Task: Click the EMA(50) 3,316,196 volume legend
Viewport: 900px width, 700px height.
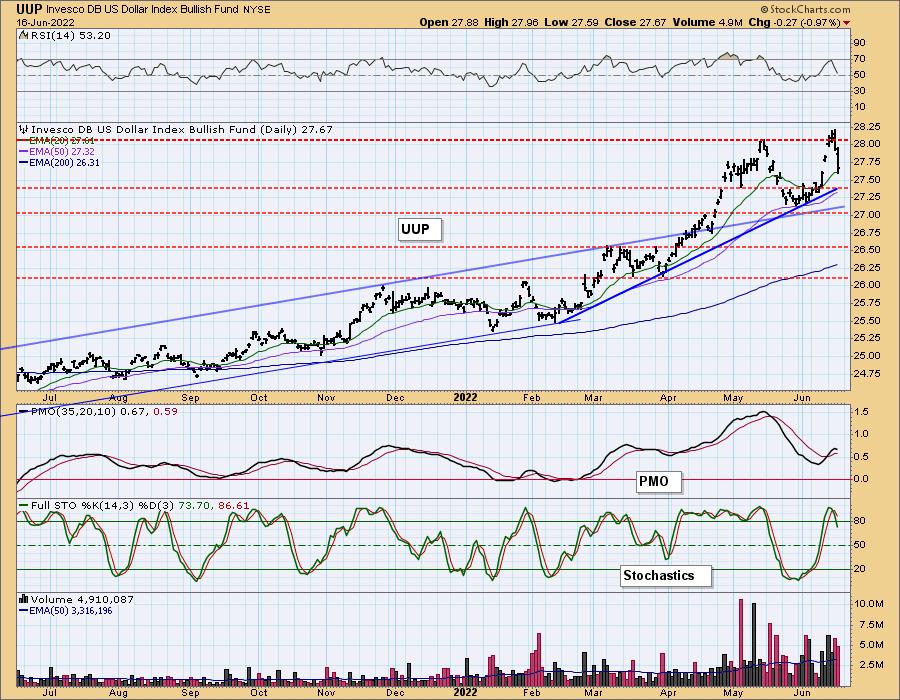Action: click(66, 610)
